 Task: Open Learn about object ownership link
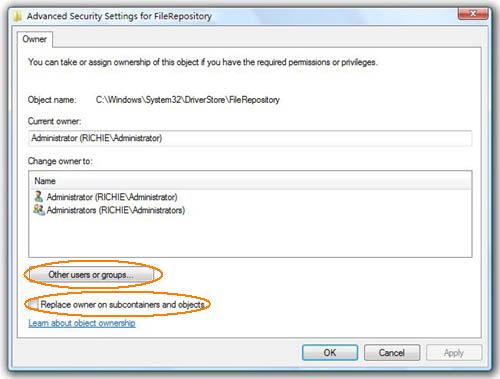coord(82,323)
